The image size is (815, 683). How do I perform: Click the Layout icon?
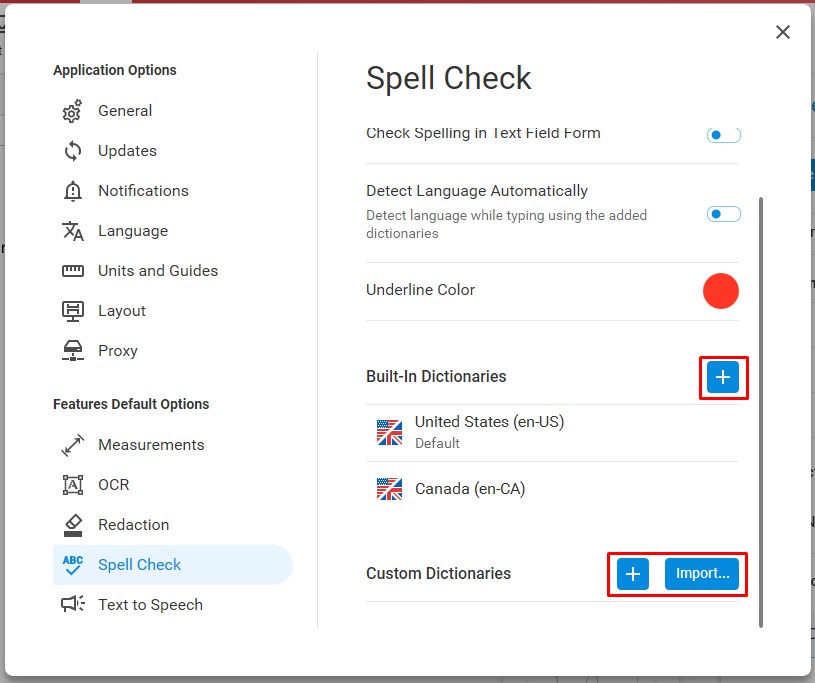click(73, 311)
